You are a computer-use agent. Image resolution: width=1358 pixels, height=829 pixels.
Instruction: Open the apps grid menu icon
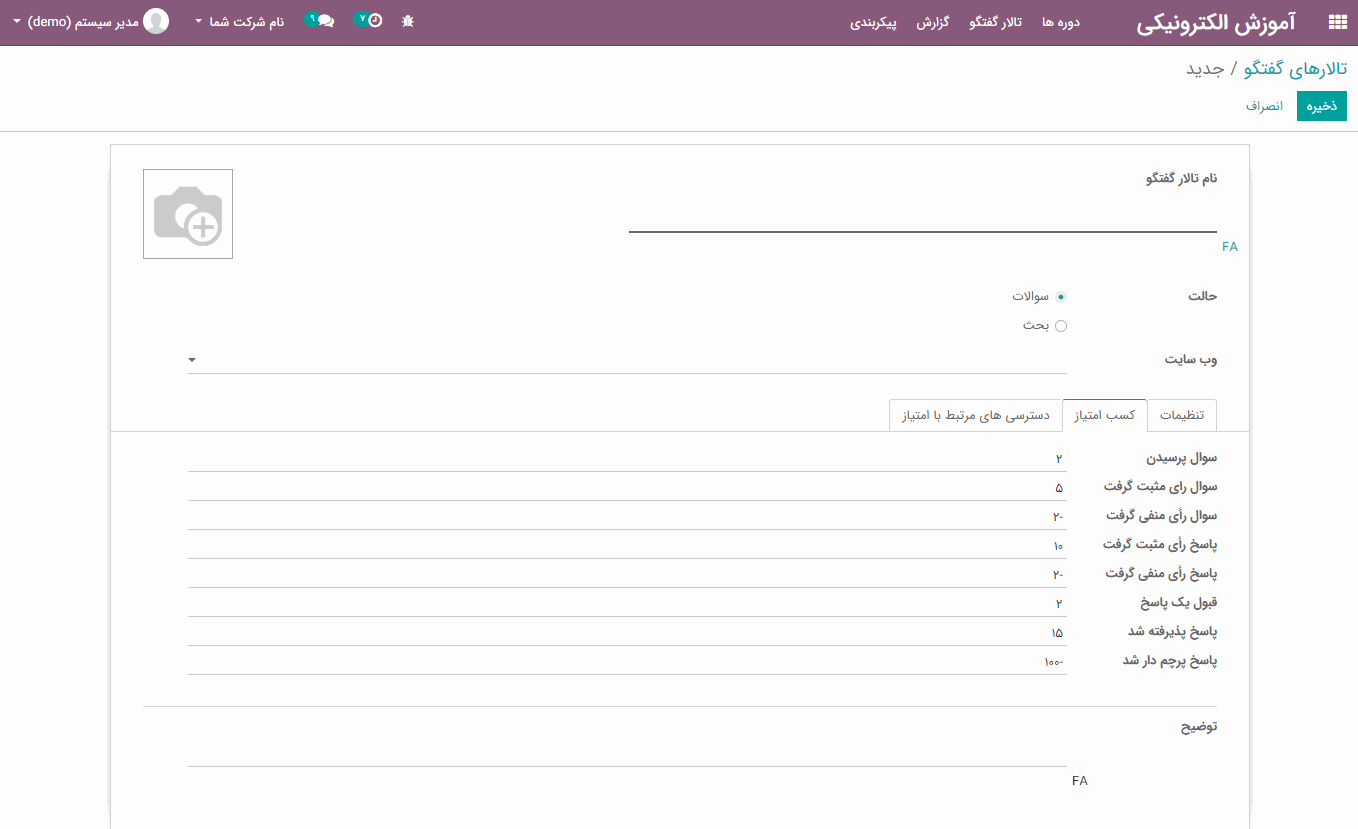(x=1337, y=23)
